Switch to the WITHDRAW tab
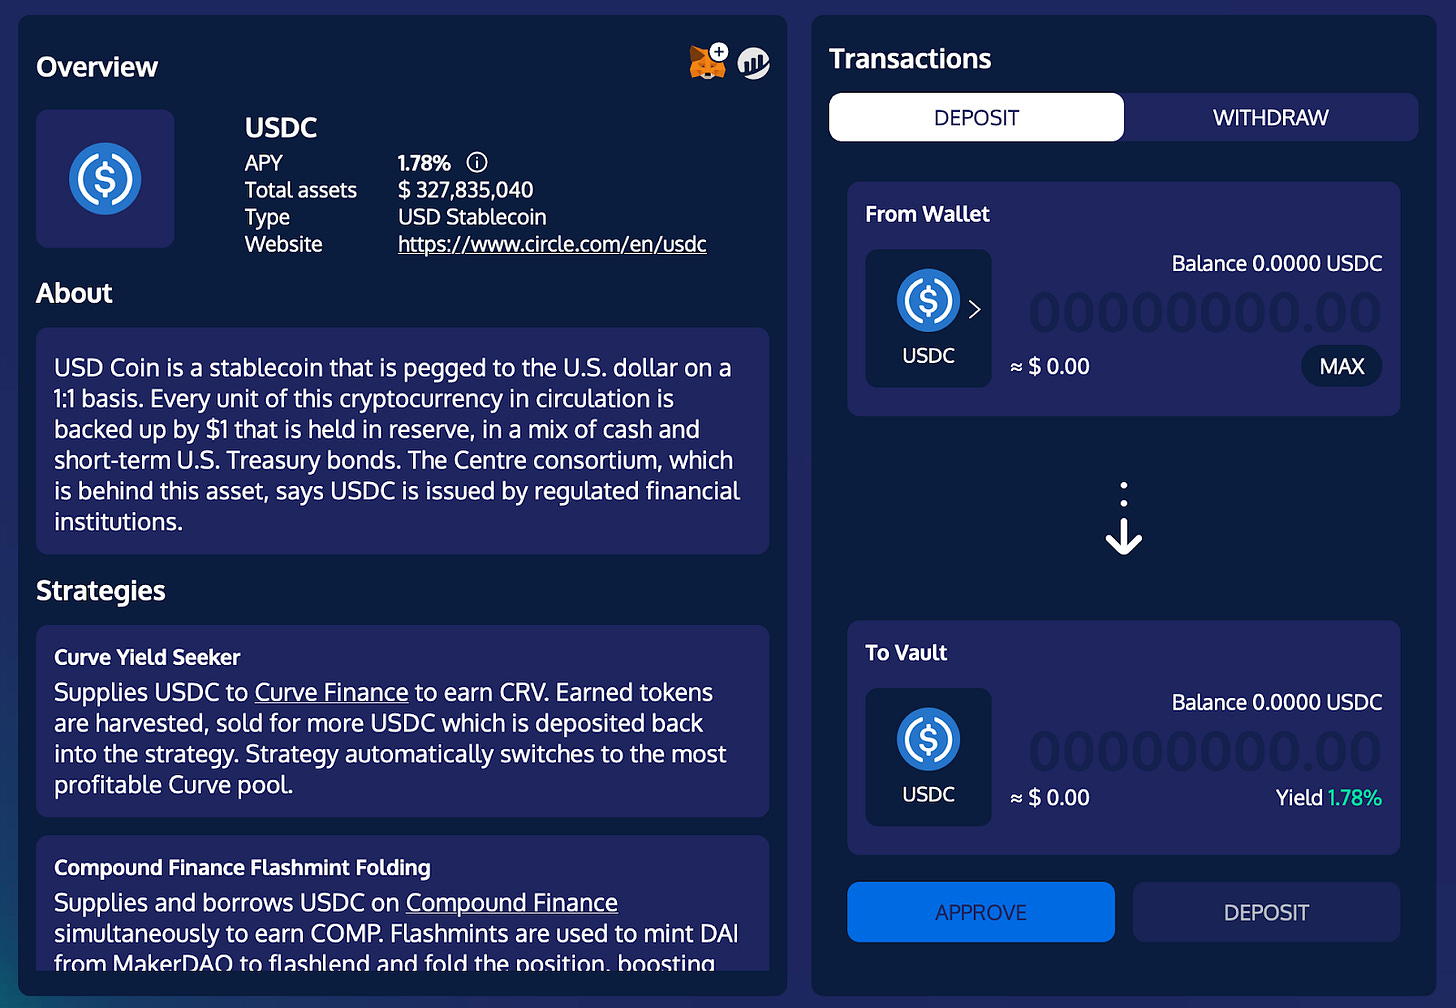This screenshot has height=1008, width=1456. (x=1270, y=117)
